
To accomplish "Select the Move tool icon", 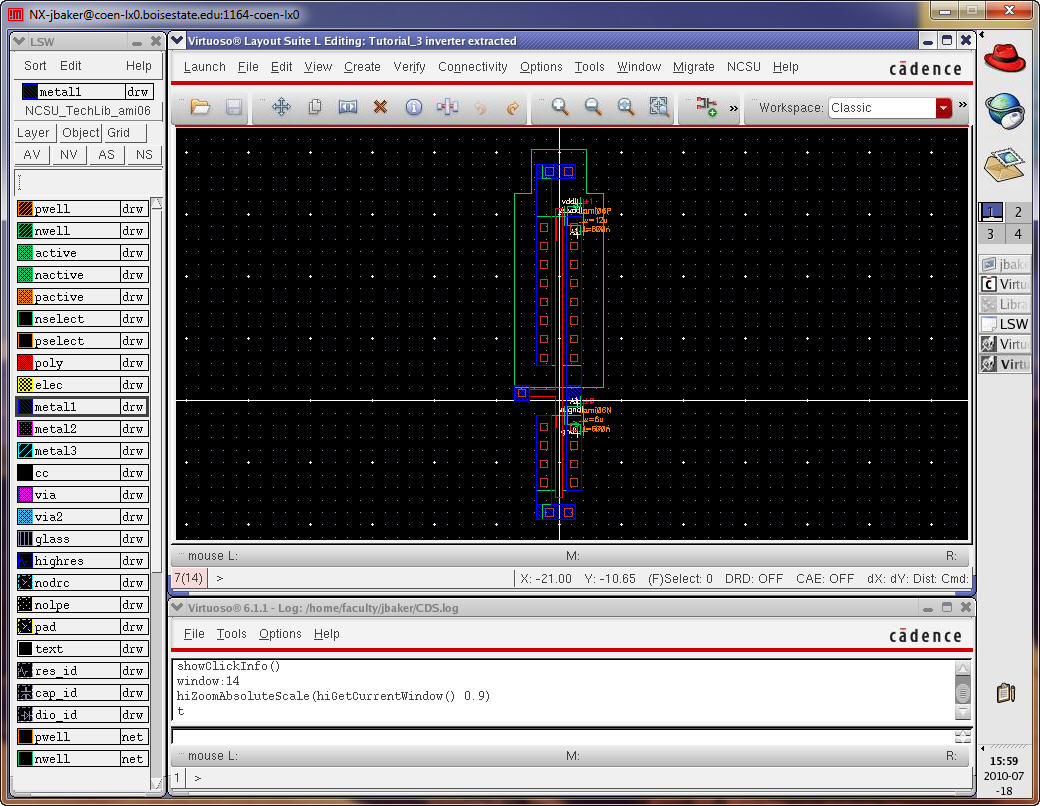I will coord(281,107).
